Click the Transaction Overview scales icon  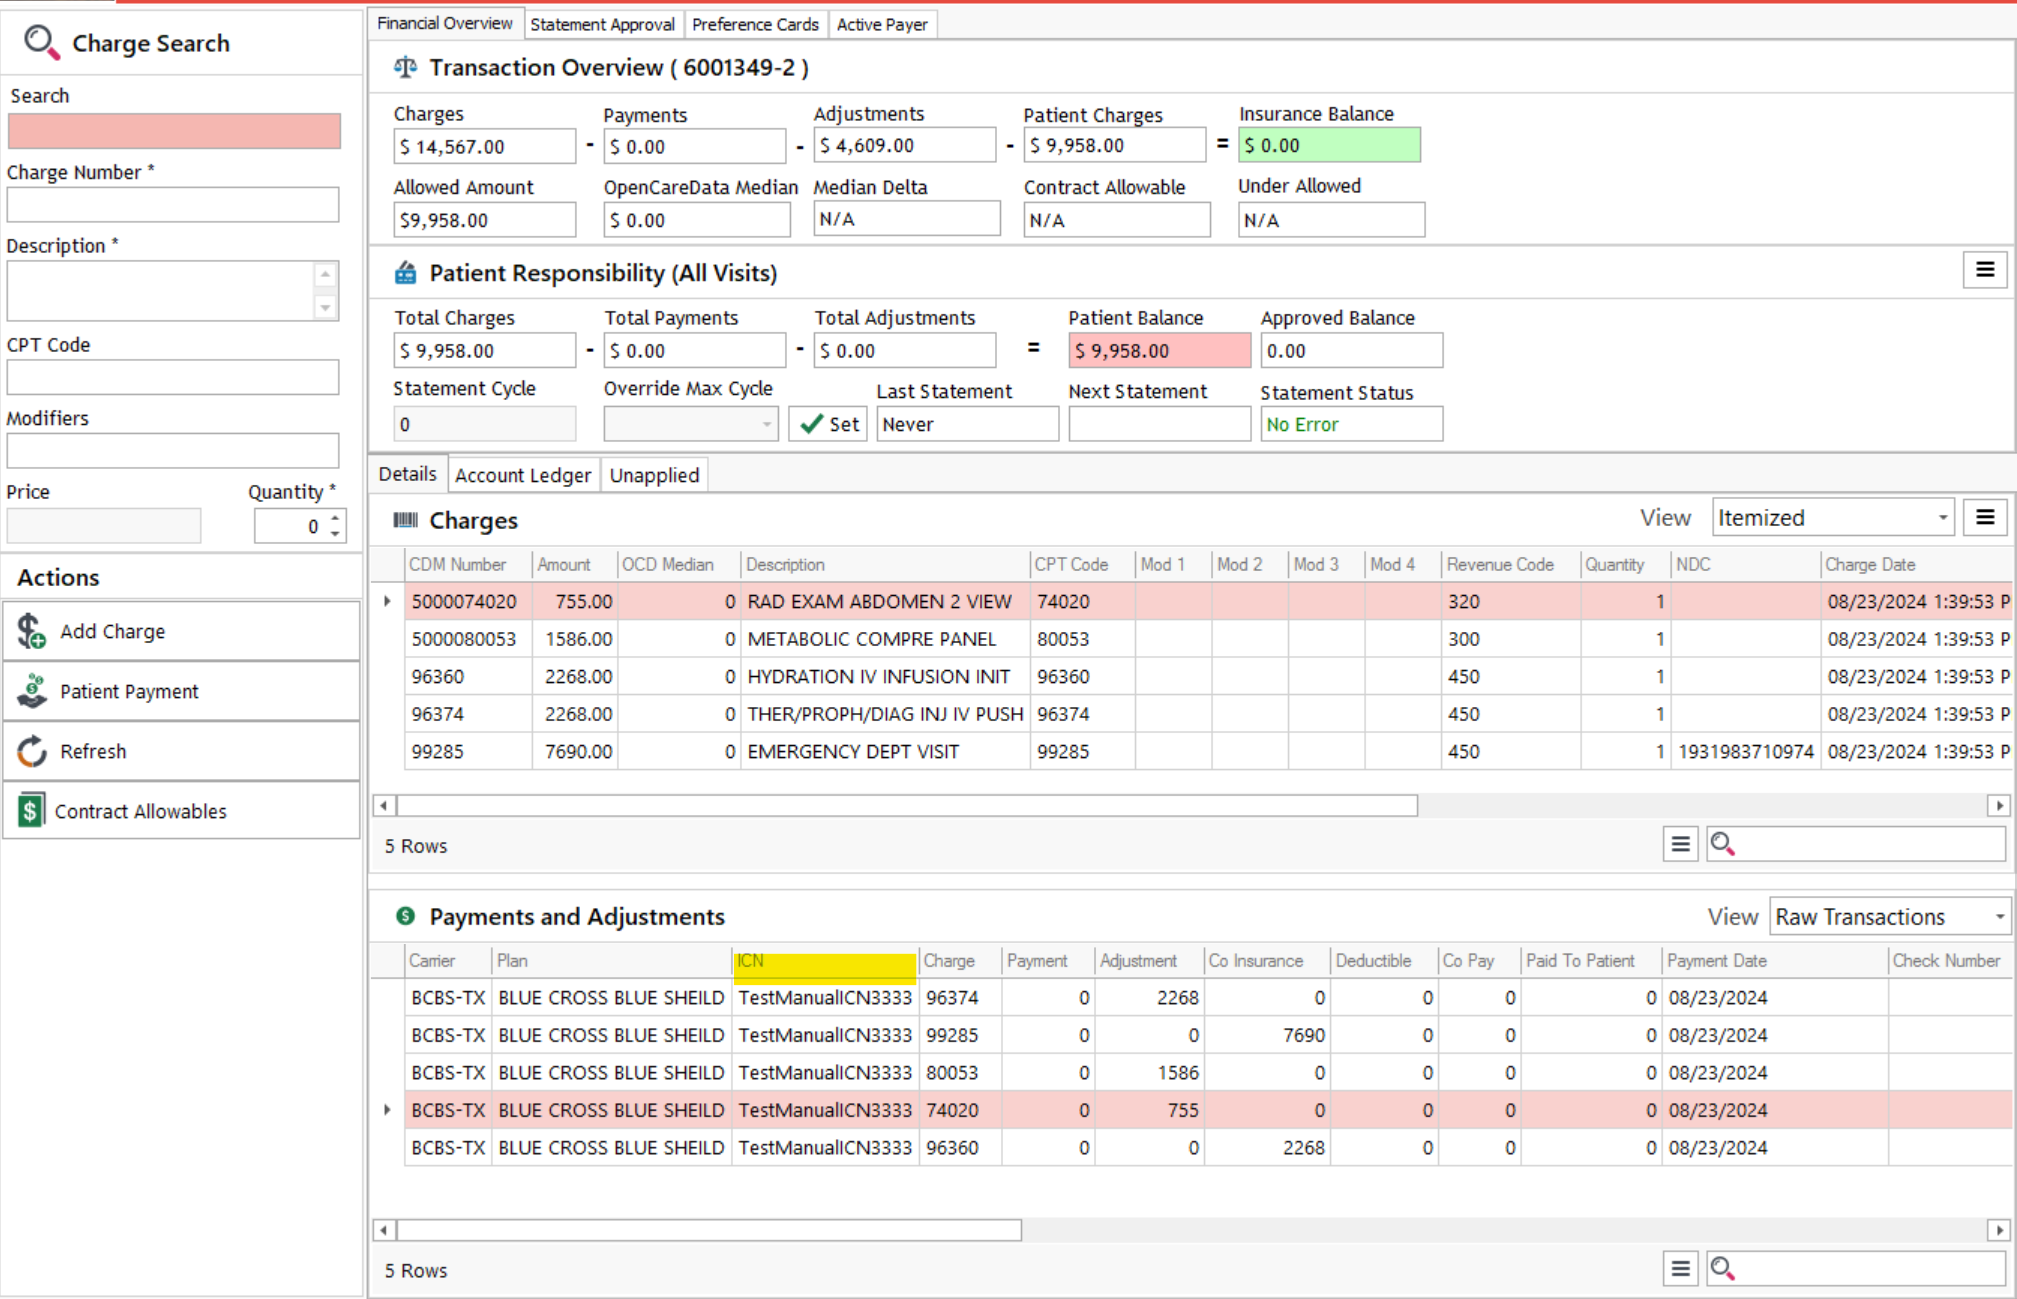[x=405, y=67]
